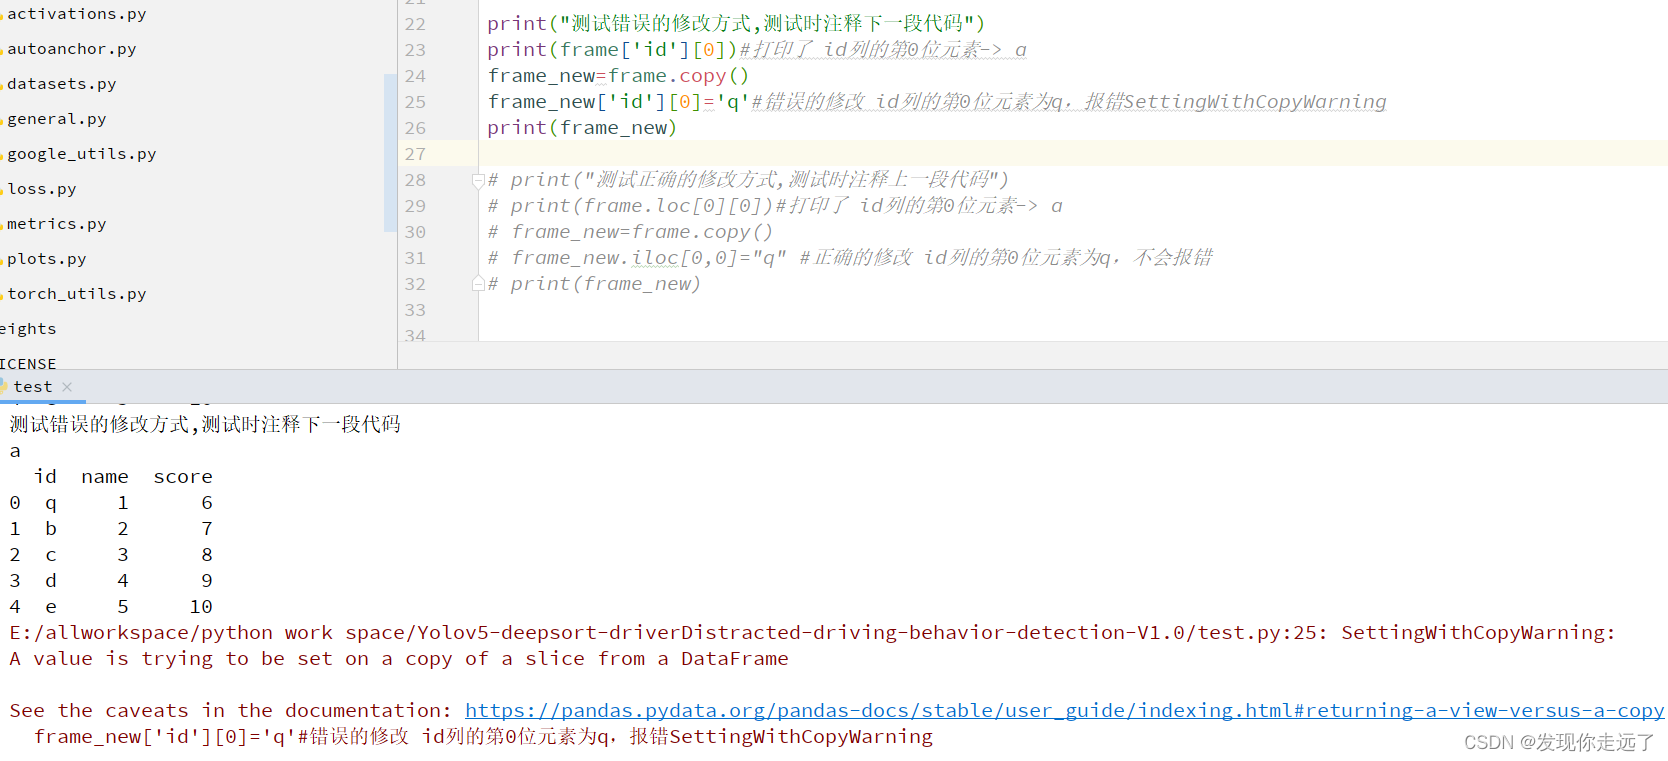
Task: Select metrics.py file
Action: tap(56, 224)
